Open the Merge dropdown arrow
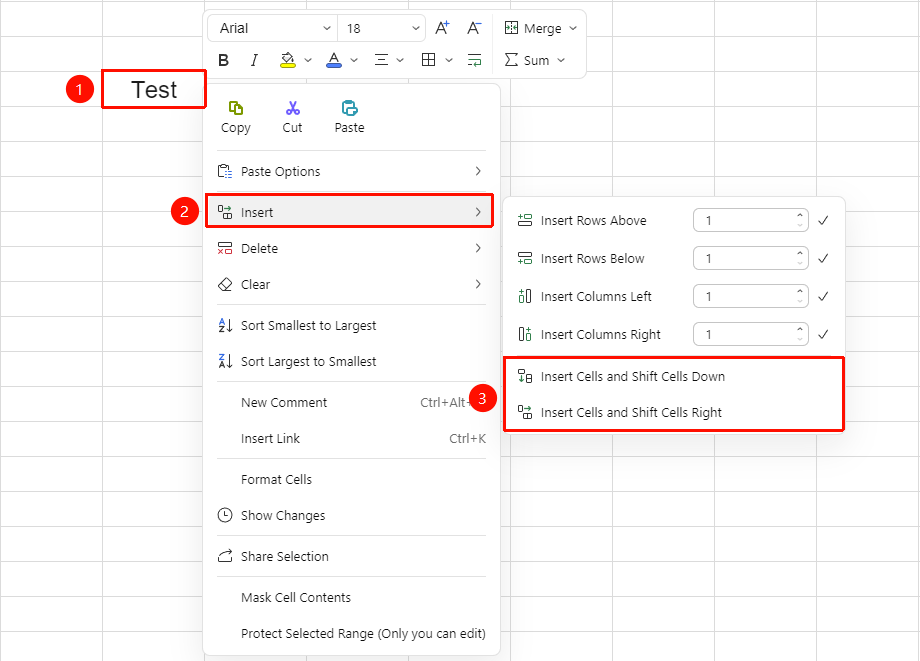 (573, 28)
